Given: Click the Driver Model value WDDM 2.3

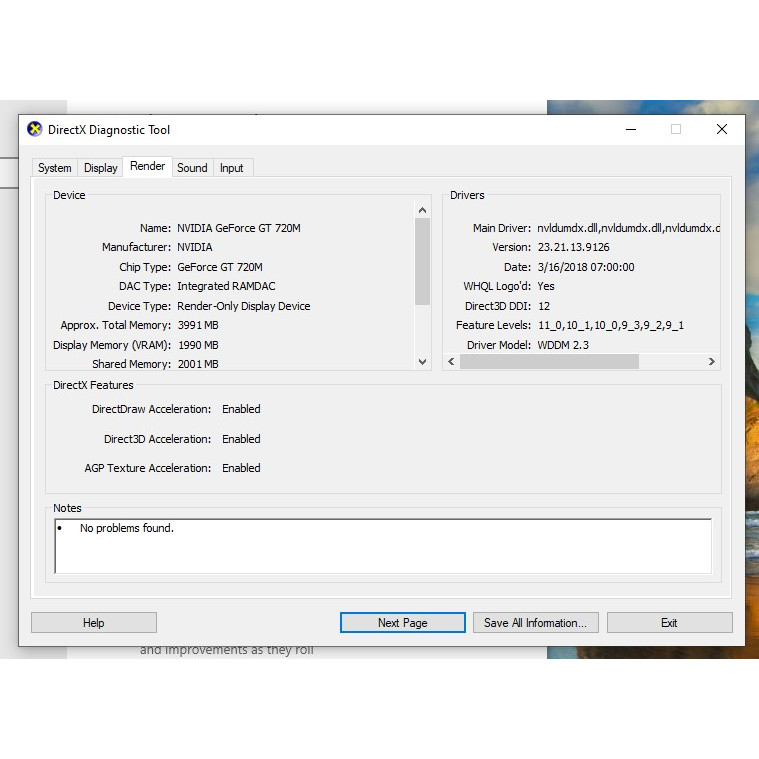Looking at the screenshot, I should click(563, 345).
